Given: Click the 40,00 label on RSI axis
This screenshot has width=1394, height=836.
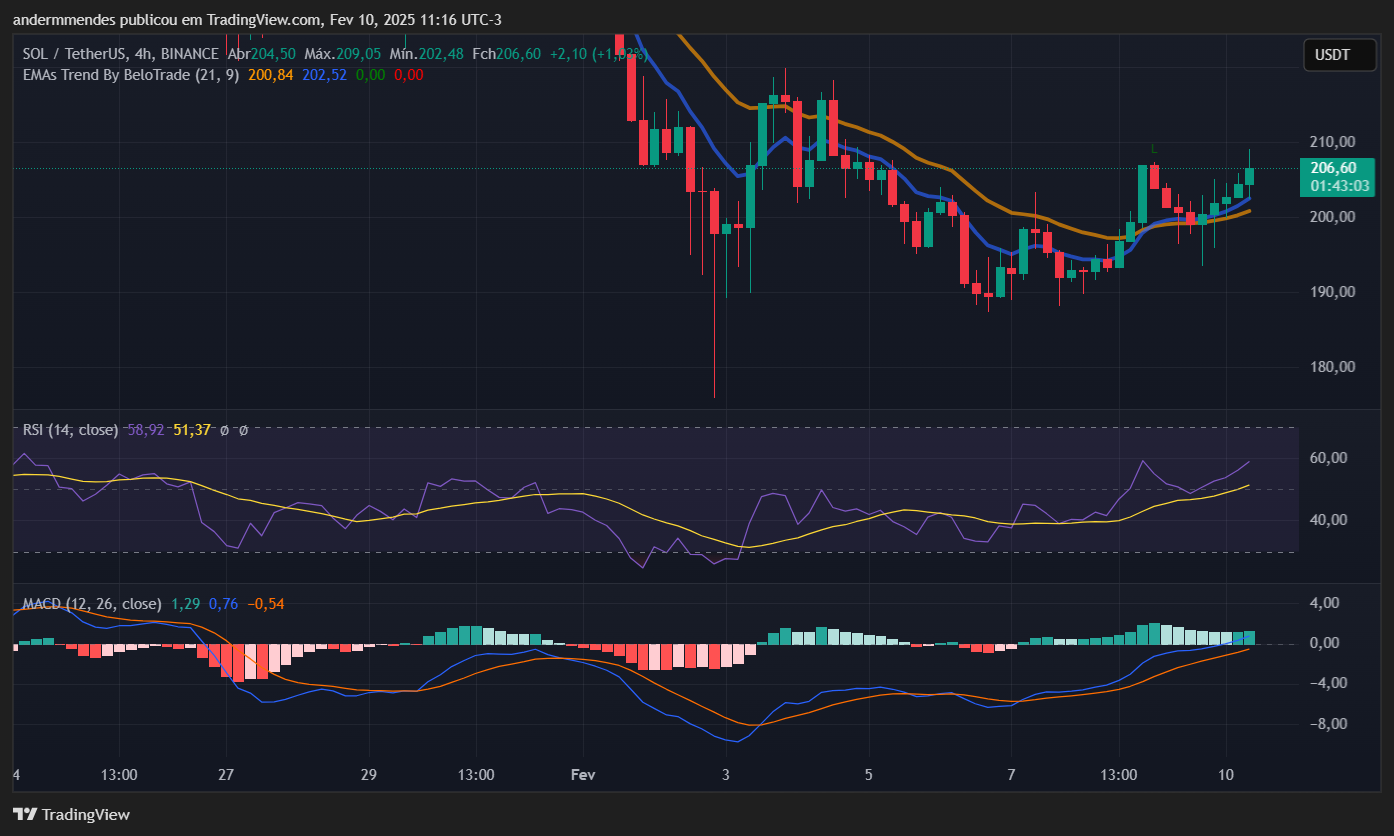Looking at the screenshot, I should (x=1328, y=520).
